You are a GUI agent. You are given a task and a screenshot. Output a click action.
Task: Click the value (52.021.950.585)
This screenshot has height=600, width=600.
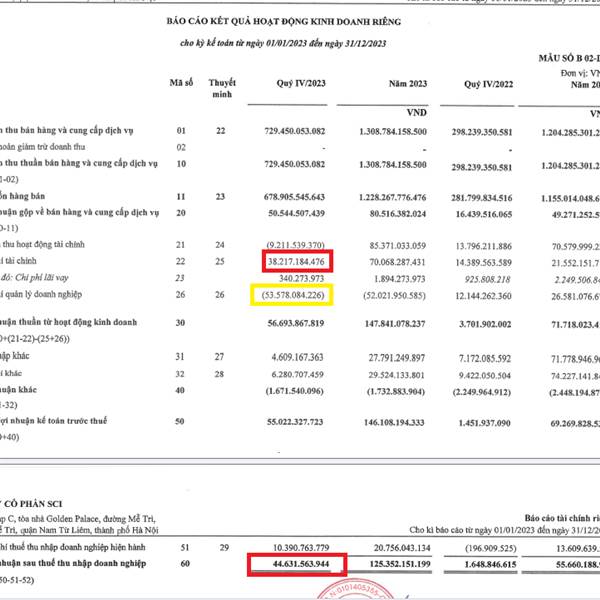click(x=395, y=295)
